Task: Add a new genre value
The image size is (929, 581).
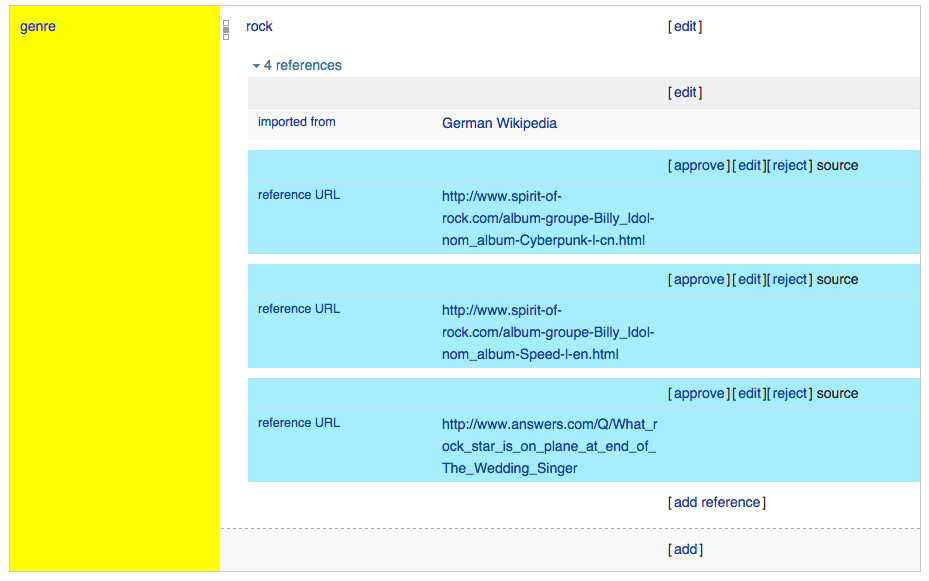Action: pos(685,550)
